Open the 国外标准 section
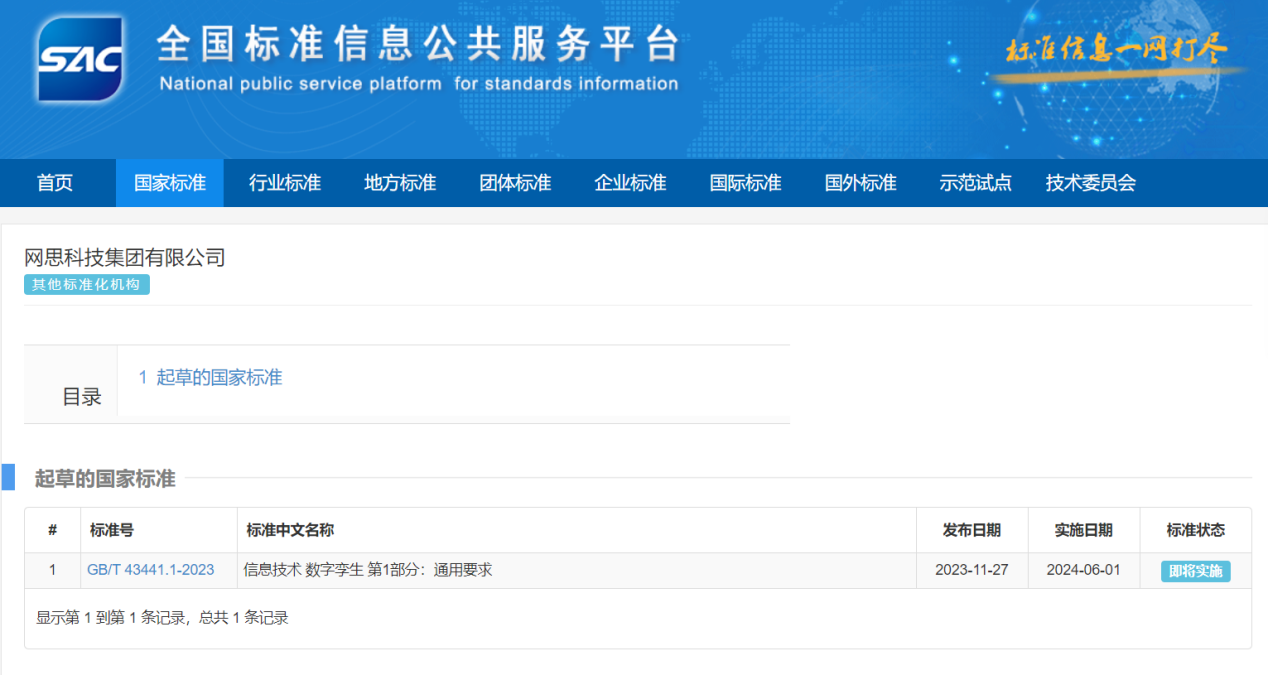Screen dimensions: 1268x675 tap(860, 182)
